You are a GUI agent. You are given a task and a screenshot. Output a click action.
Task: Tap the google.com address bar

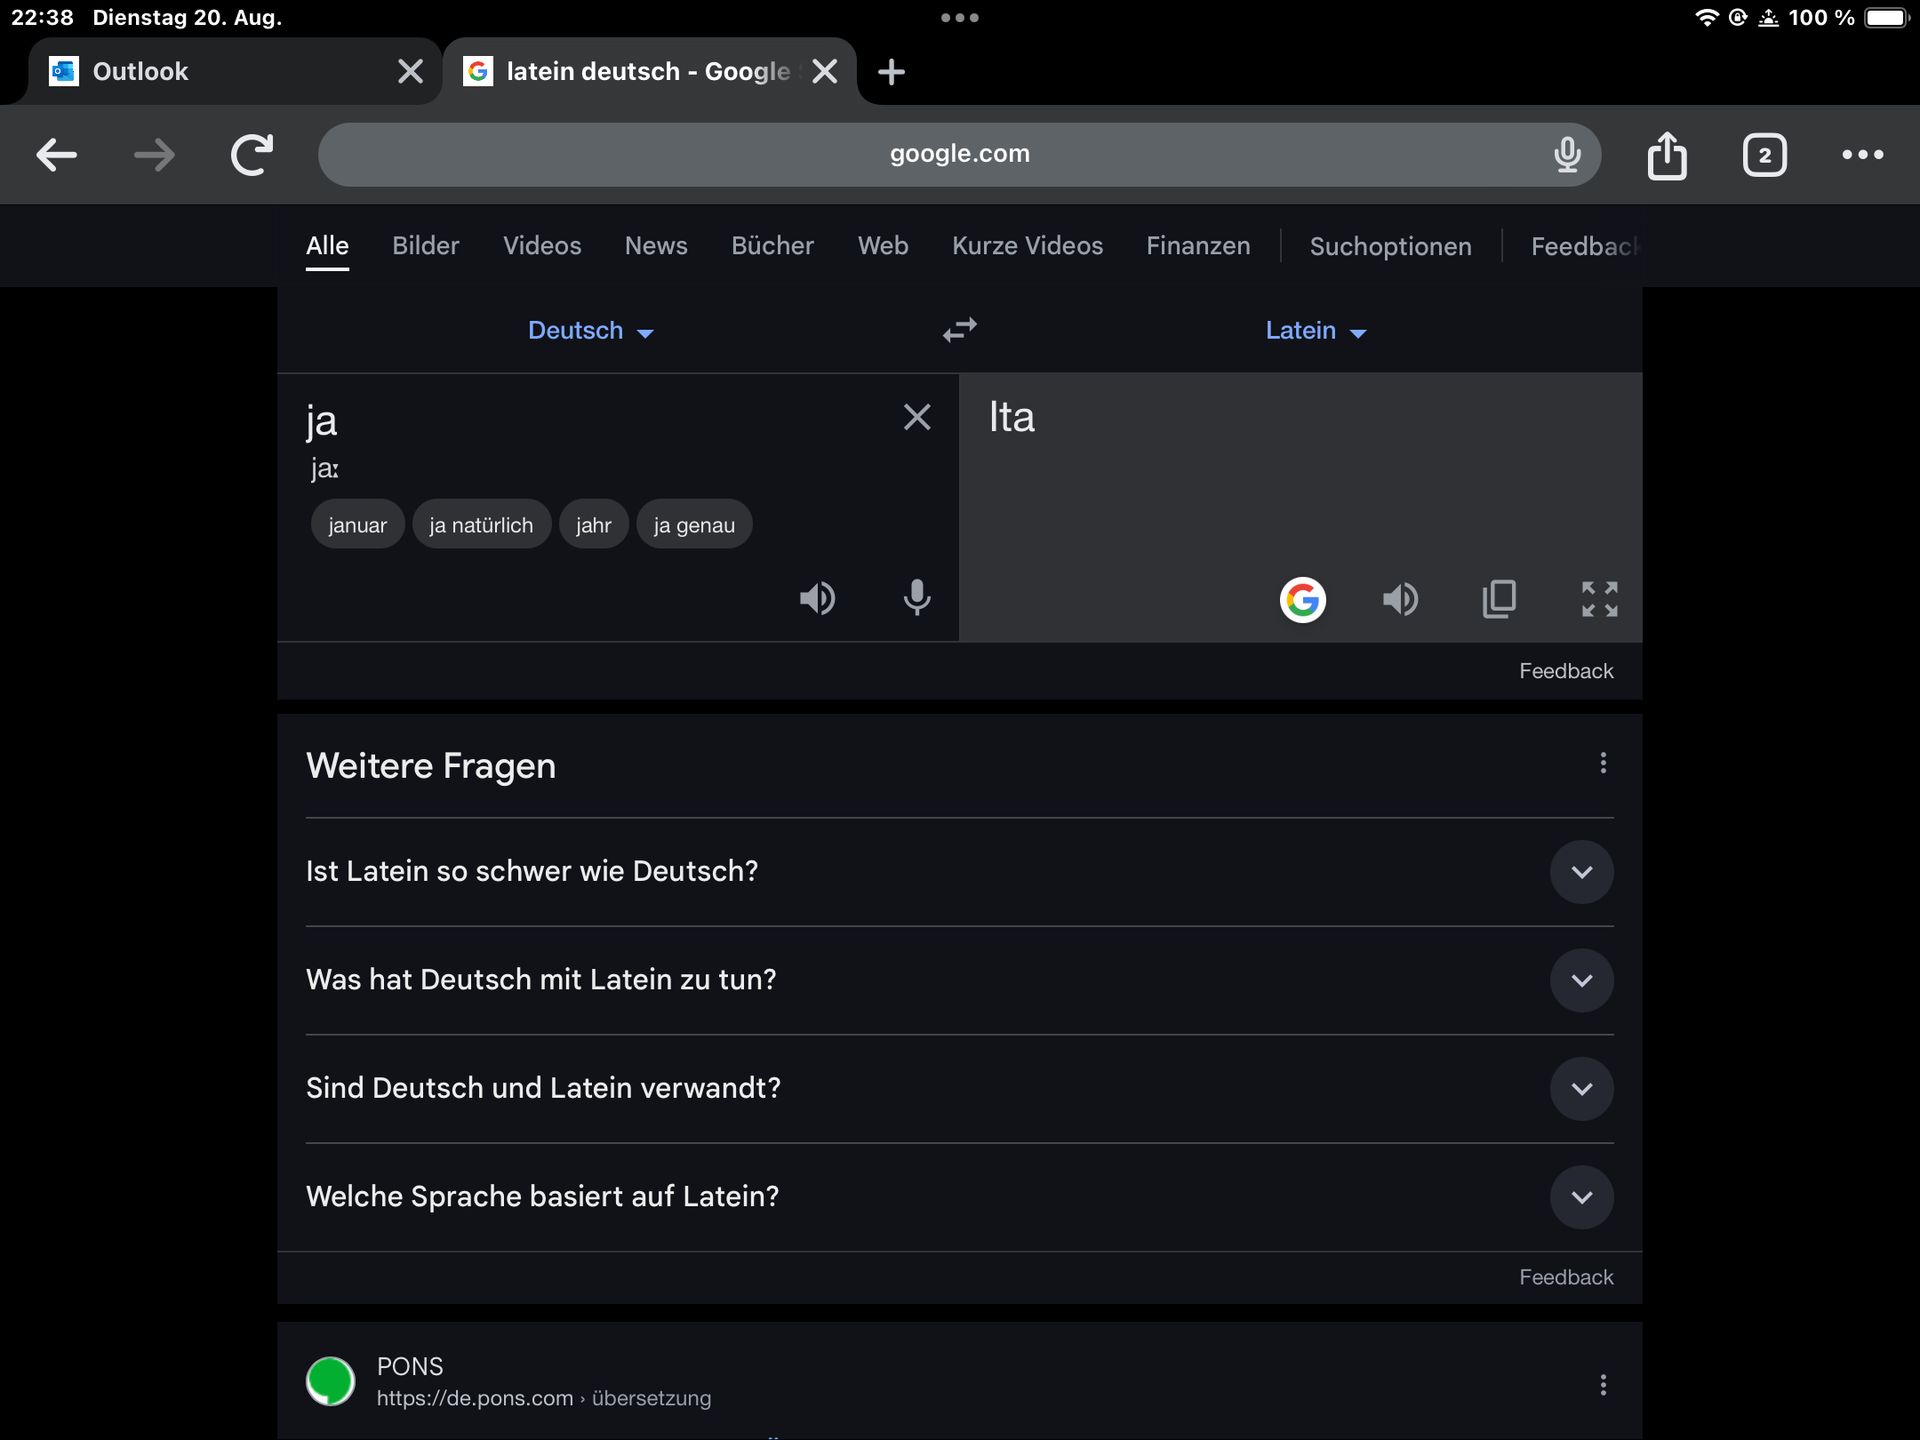click(958, 154)
